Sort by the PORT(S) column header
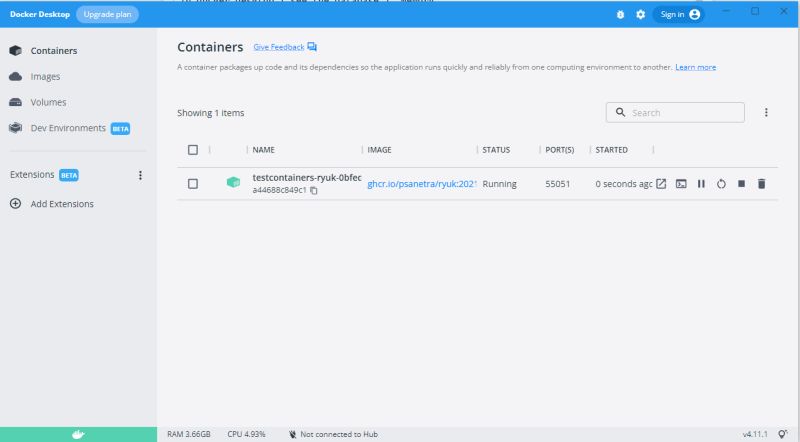The image size is (800, 442). click(559, 150)
